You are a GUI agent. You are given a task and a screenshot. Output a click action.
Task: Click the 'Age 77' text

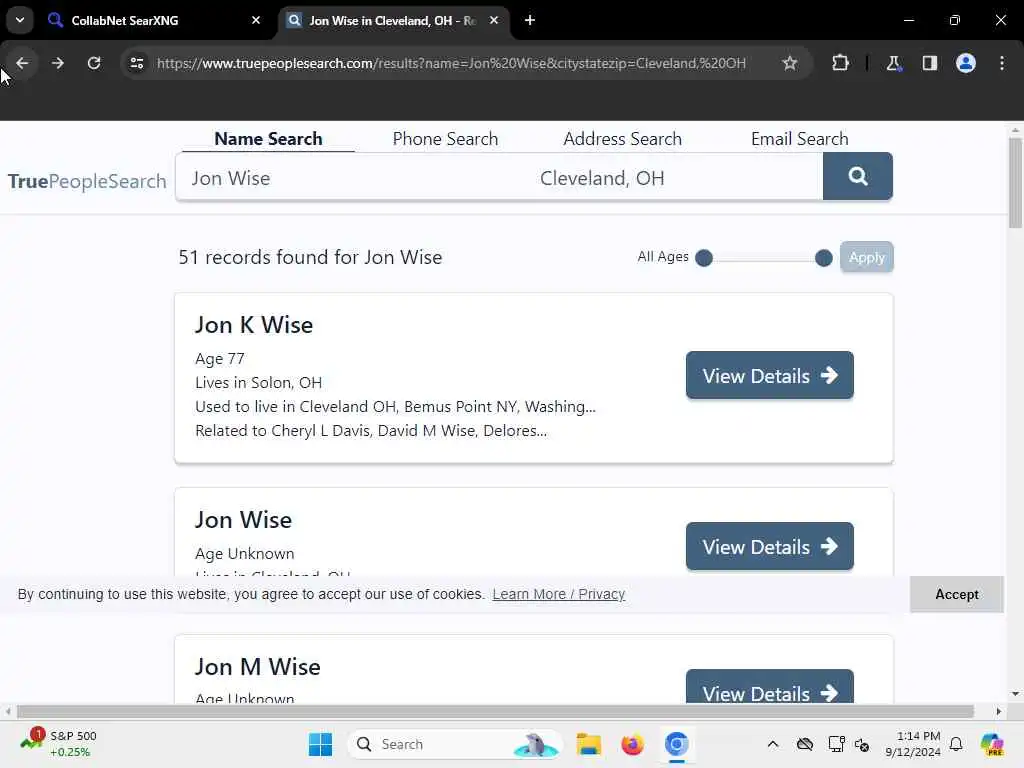point(219,359)
